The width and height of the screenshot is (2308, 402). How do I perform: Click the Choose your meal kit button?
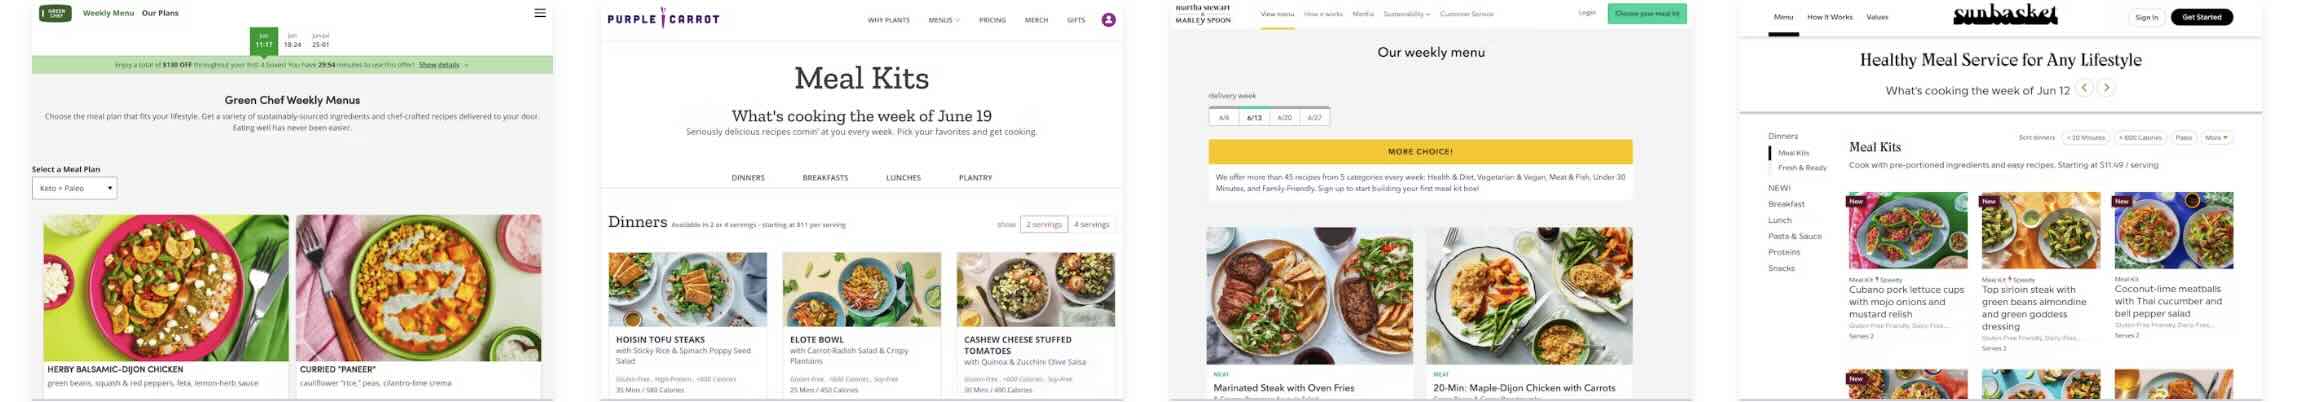pos(1646,14)
